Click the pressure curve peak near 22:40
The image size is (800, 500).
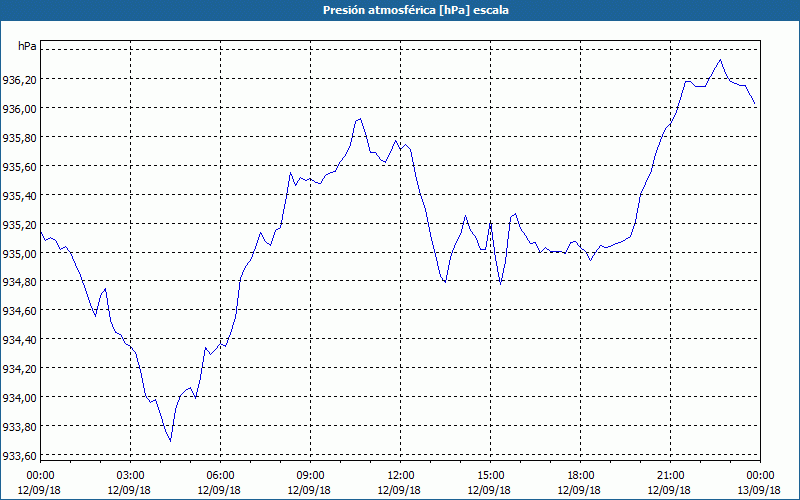(720, 60)
